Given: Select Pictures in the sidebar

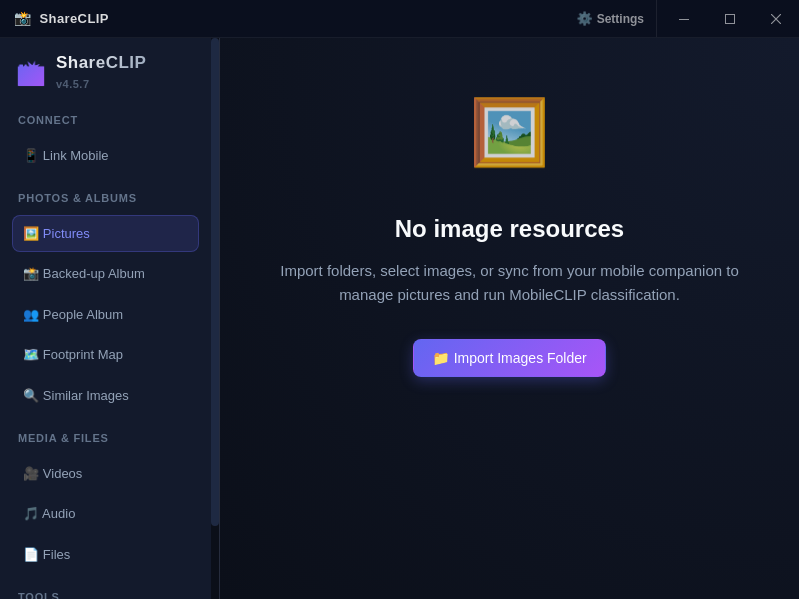Looking at the screenshot, I should pyautogui.click(x=105, y=233).
